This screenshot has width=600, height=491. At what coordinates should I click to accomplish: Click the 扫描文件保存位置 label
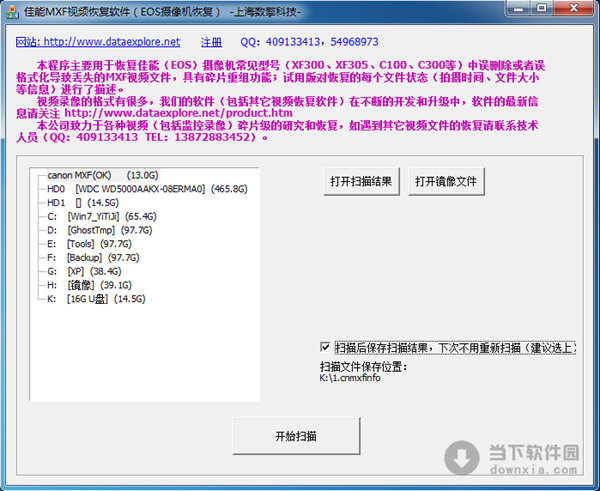363,367
